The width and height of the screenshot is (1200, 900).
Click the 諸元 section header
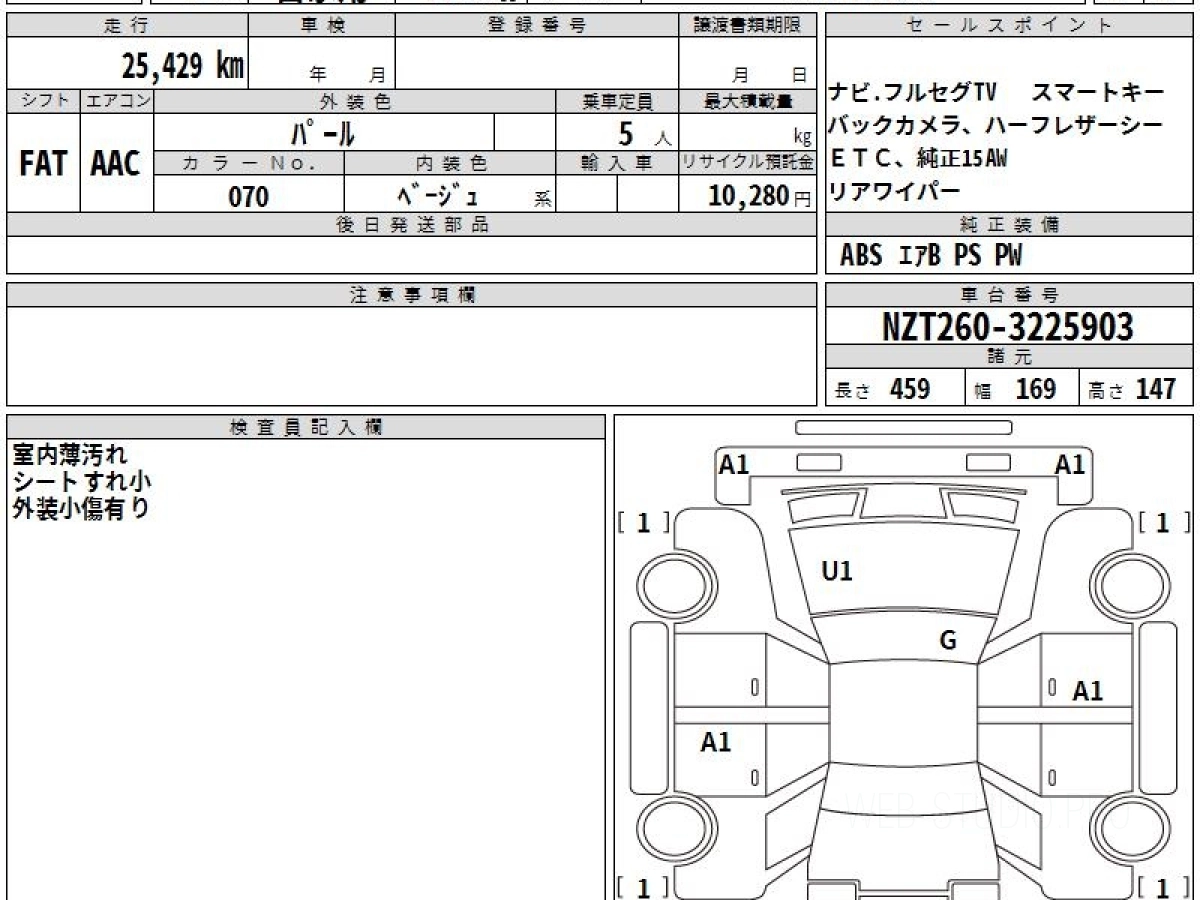click(x=1010, y=357)
